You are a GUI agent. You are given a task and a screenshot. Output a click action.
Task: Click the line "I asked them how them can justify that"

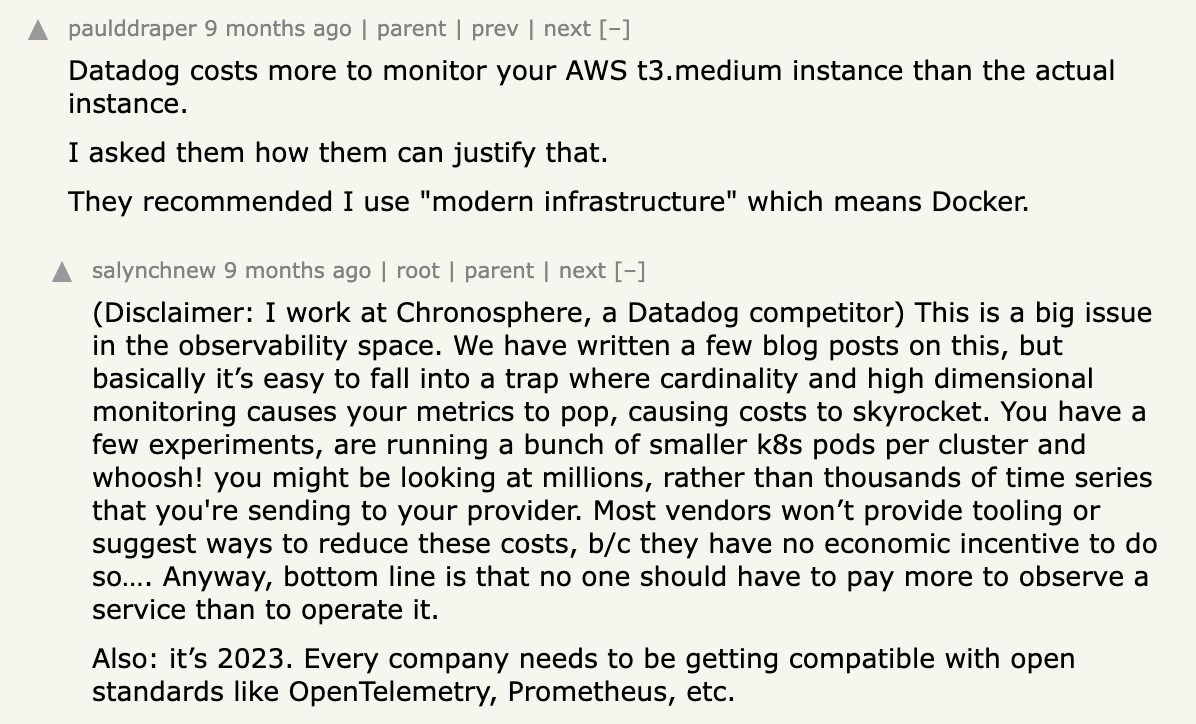[x=338, y=153]
